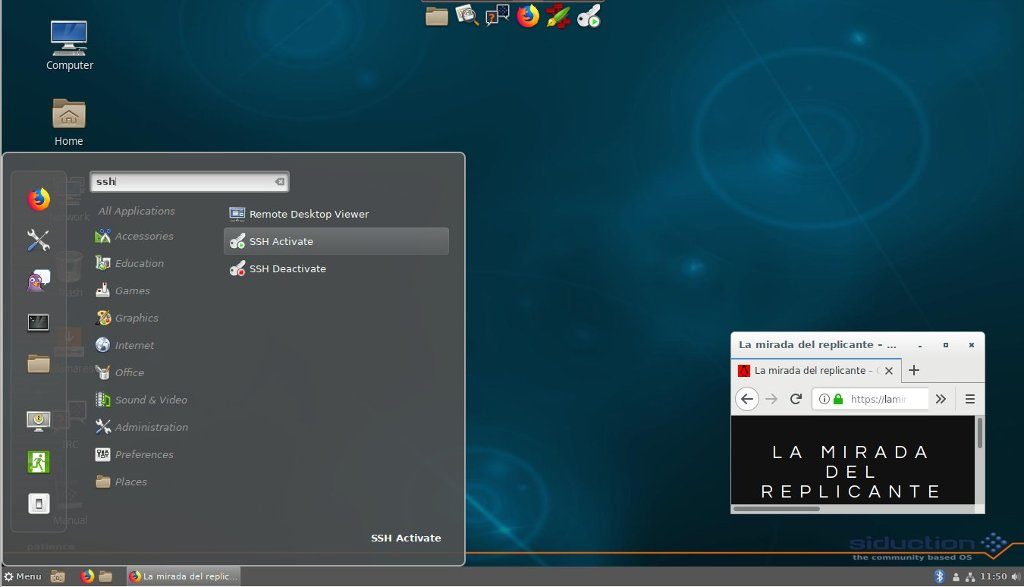
Task: Launch the SSH key icon in top dock
Action: tap(589, 16)
